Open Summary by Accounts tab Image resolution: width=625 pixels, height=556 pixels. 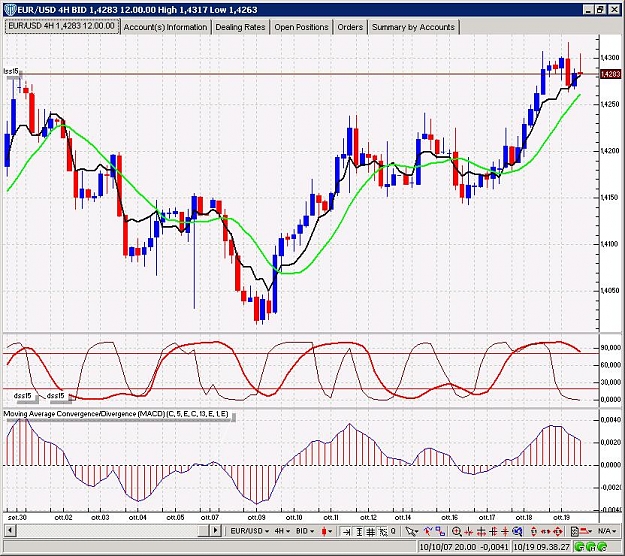pyautogui.click(x=413, y=27)
